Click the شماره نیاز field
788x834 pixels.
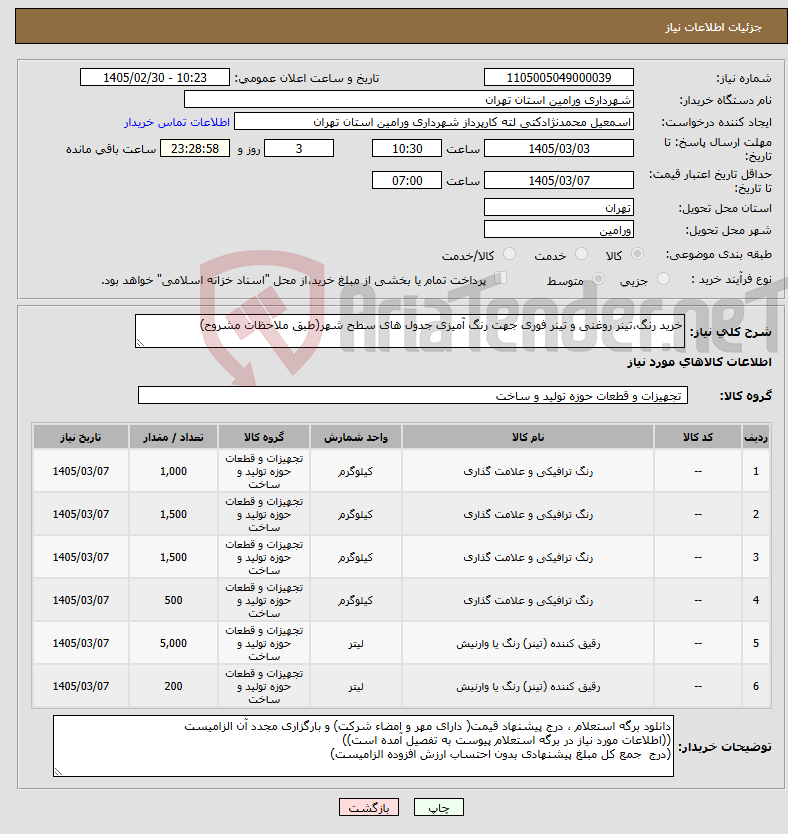tap(559, 78)
